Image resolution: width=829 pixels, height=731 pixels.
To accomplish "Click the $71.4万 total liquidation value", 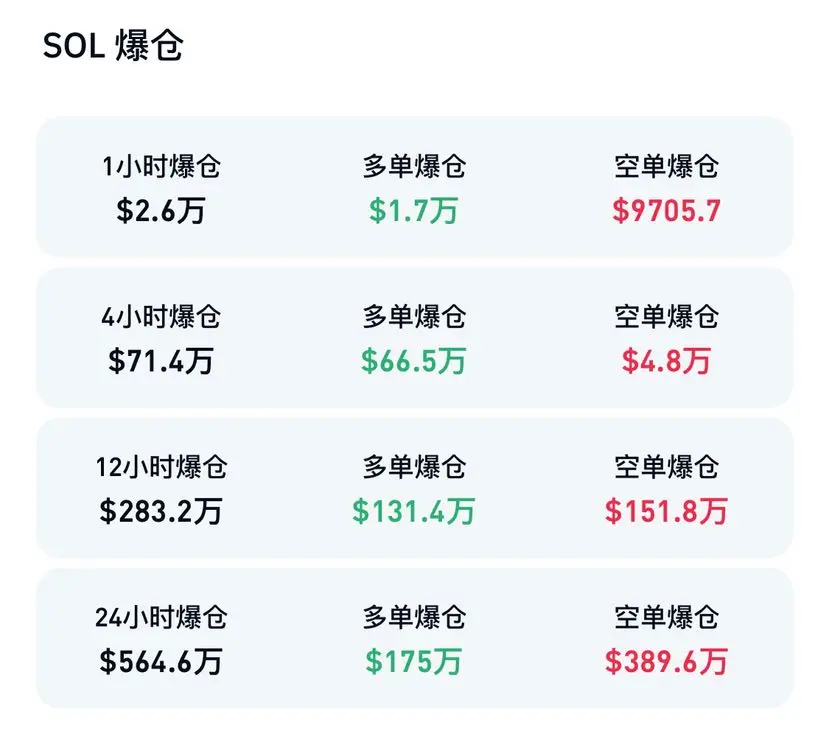I will coord(161,360).
